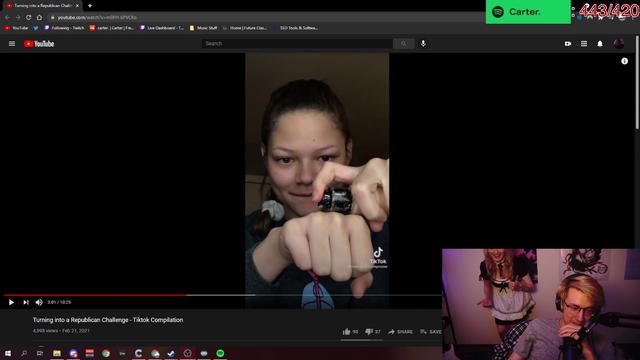Screen dimensions: 640x360
Task: Skip to the next video
Action: tap(26, 302)
